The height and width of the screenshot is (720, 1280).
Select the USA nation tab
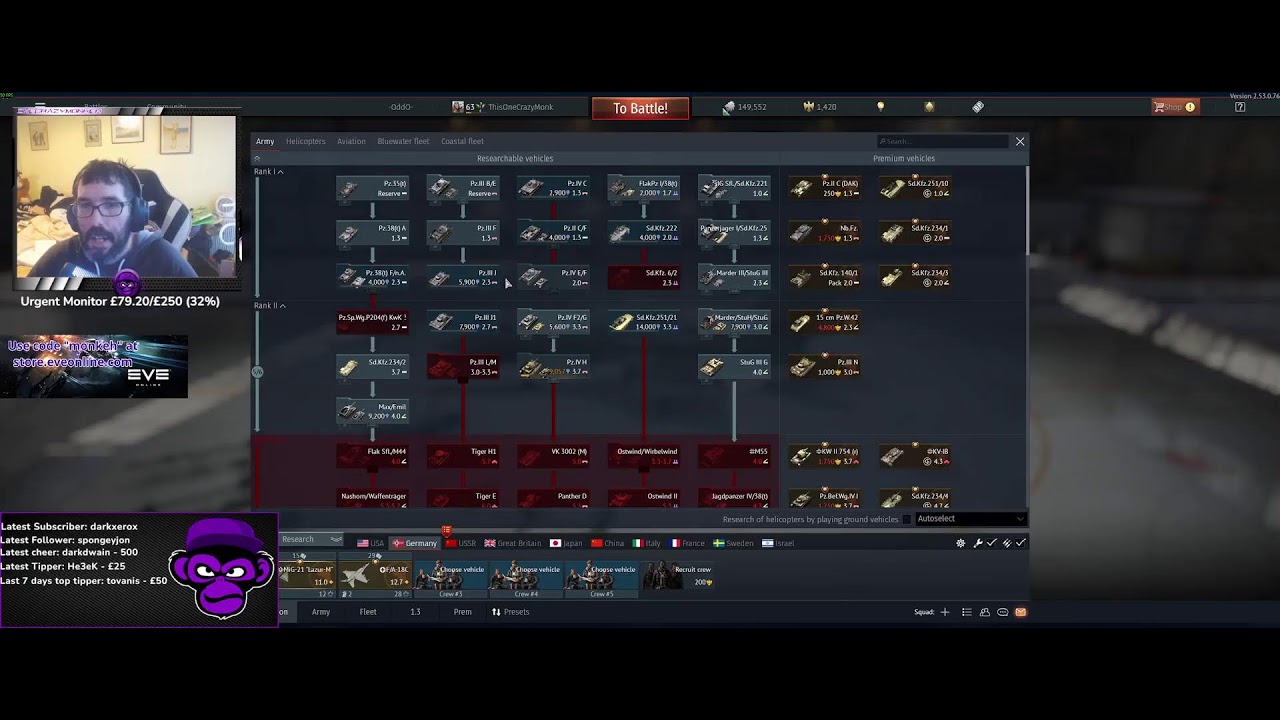point(370,543)
